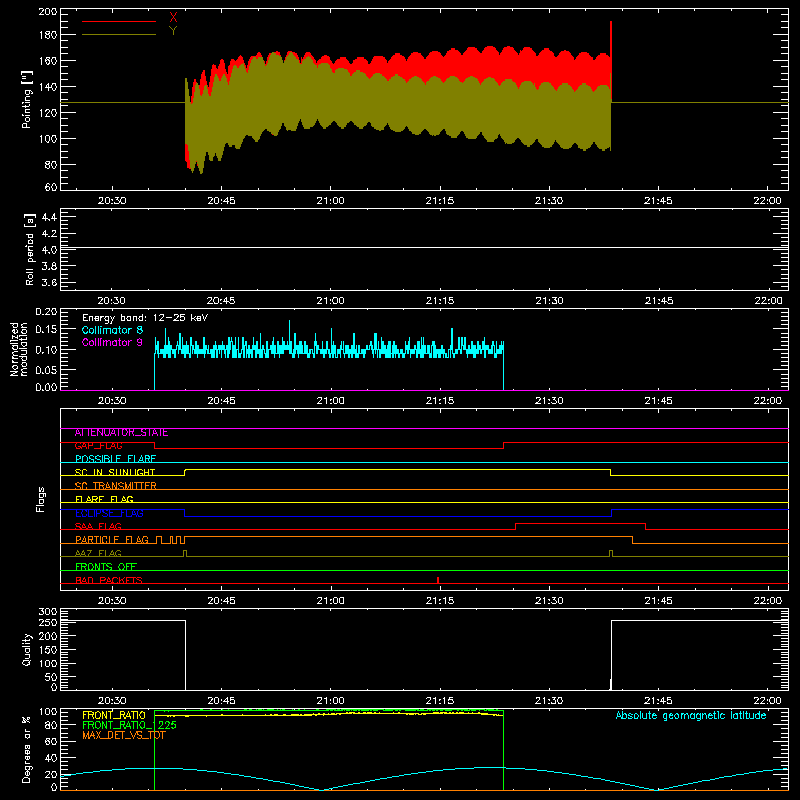The width and height of the screenshot is (800, 800).
Task: Click the Flags axis title
Action: (41, 499)
